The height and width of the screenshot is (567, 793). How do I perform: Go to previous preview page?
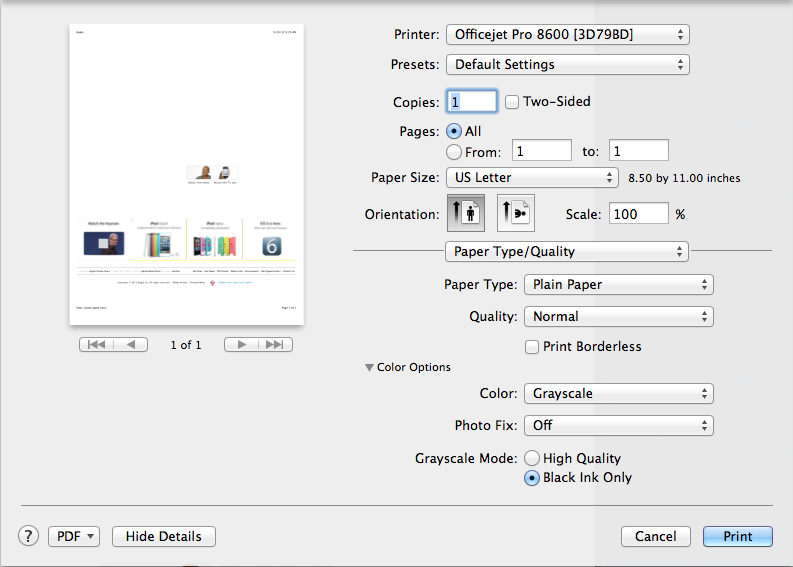point(131,345)
